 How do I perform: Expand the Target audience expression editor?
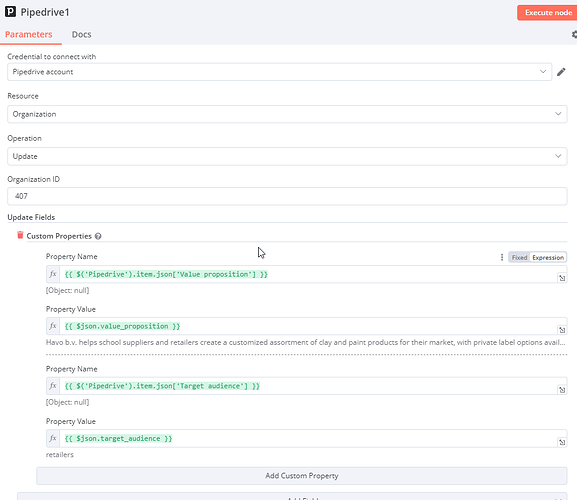click(562, 390)
